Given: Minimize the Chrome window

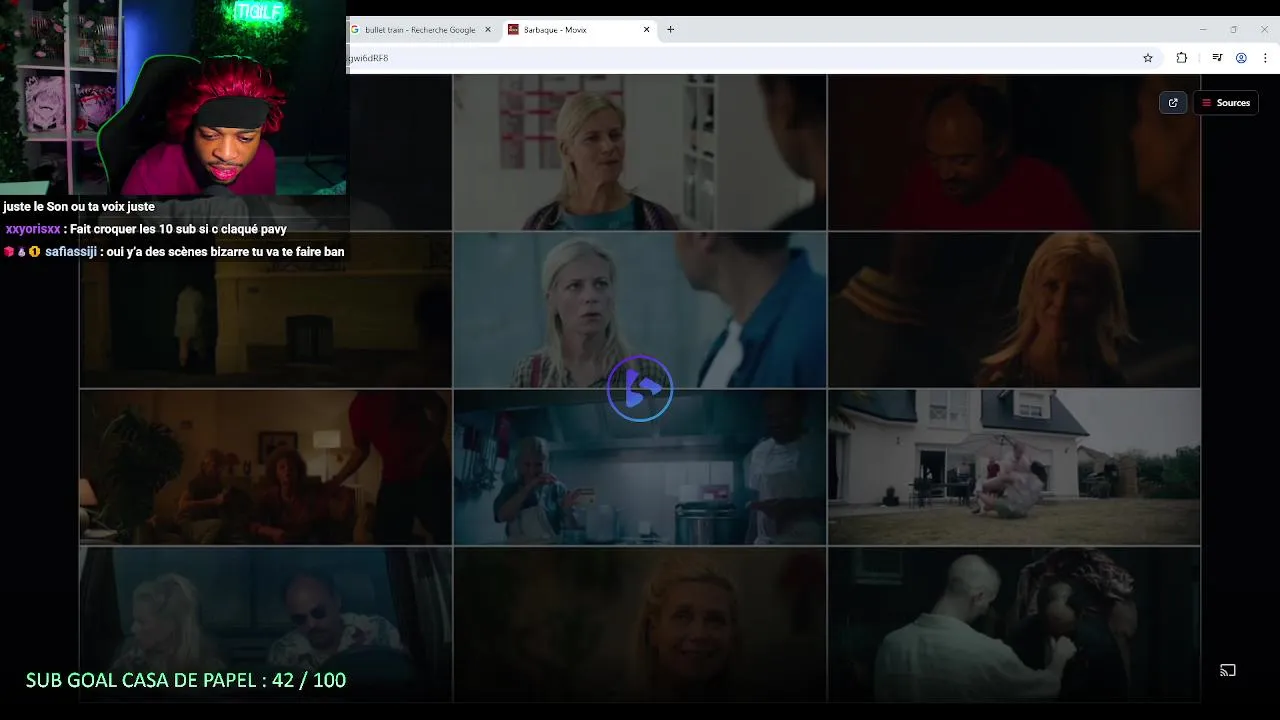Looking at the screenshot, I should 1203,30.
